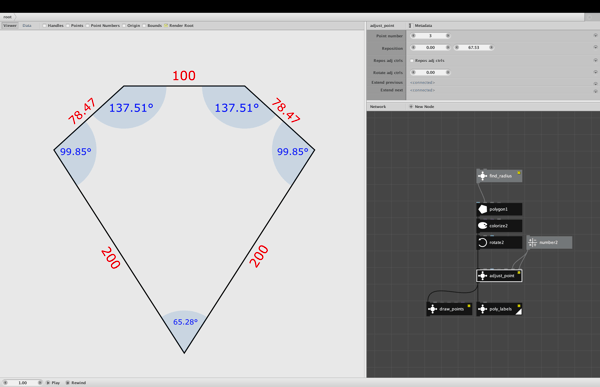This screenshot has width=600, height=387.
Task: Increase the Reposition y value 67.53
Action: tap(491, 47)
